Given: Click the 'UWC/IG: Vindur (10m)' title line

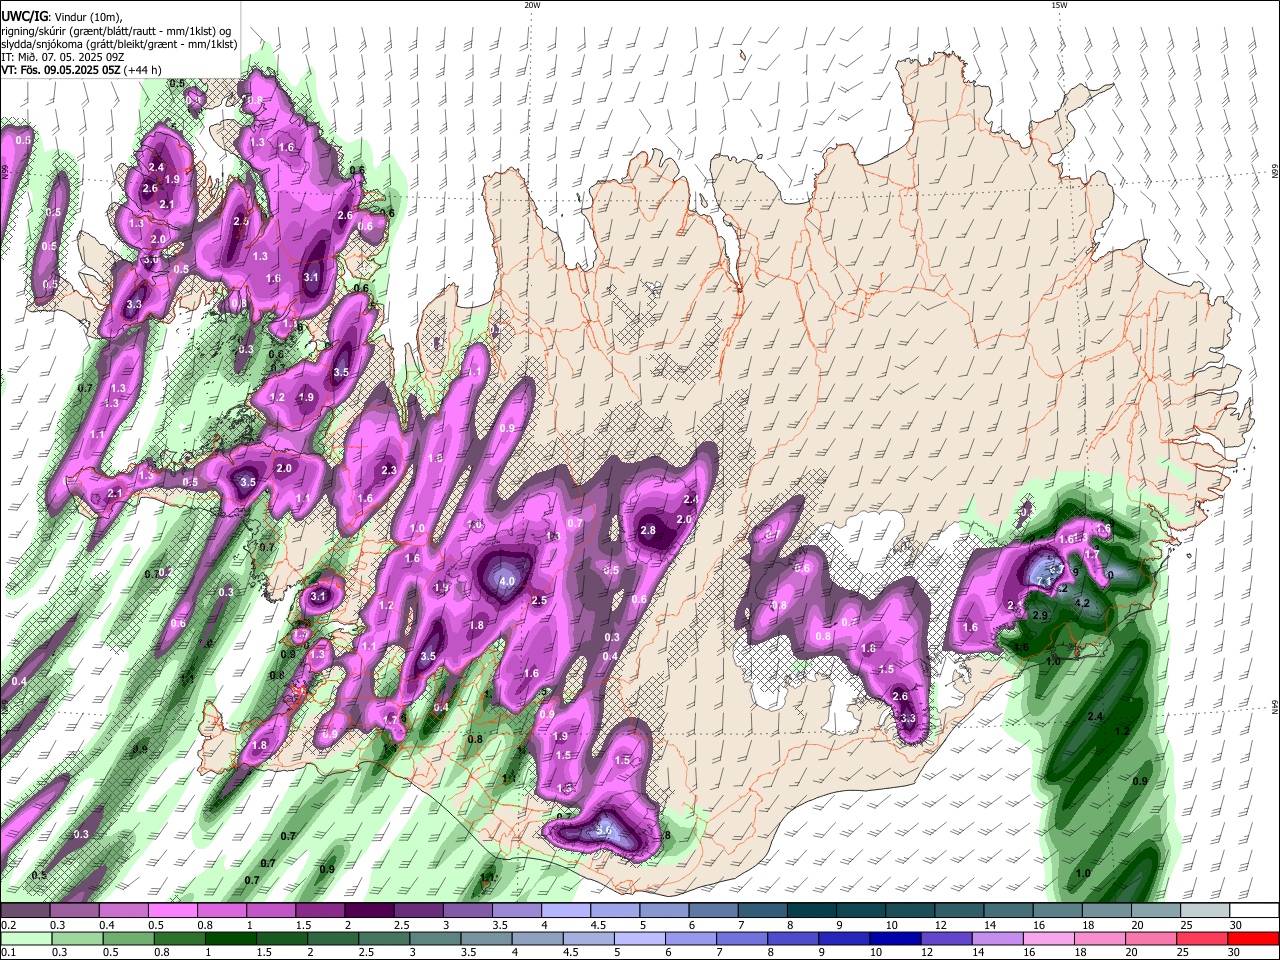Looking at the screenshot, I should coord(62,16).
